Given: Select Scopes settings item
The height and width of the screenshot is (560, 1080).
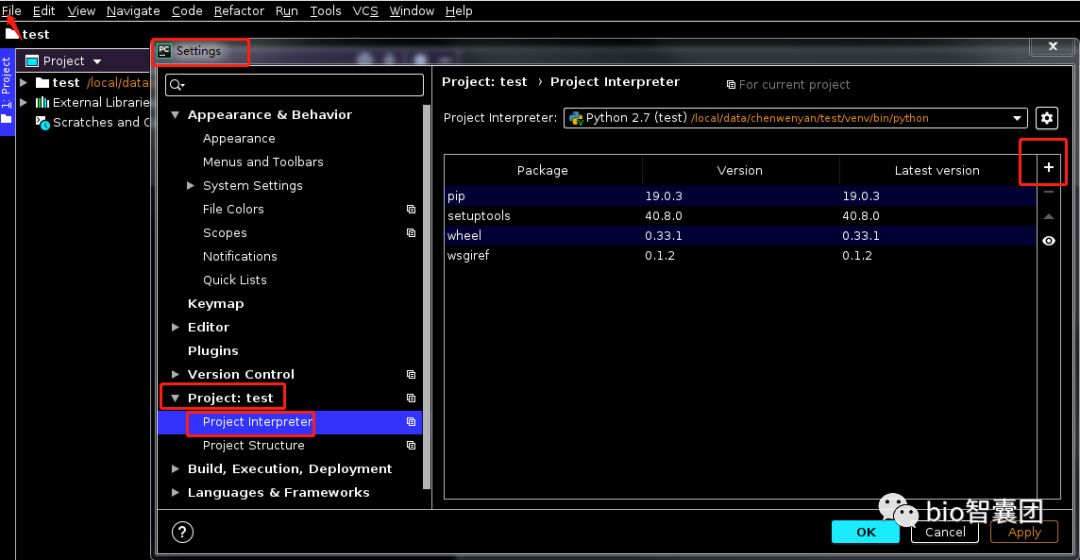Looking at the screenshot, I should (225, 233).
